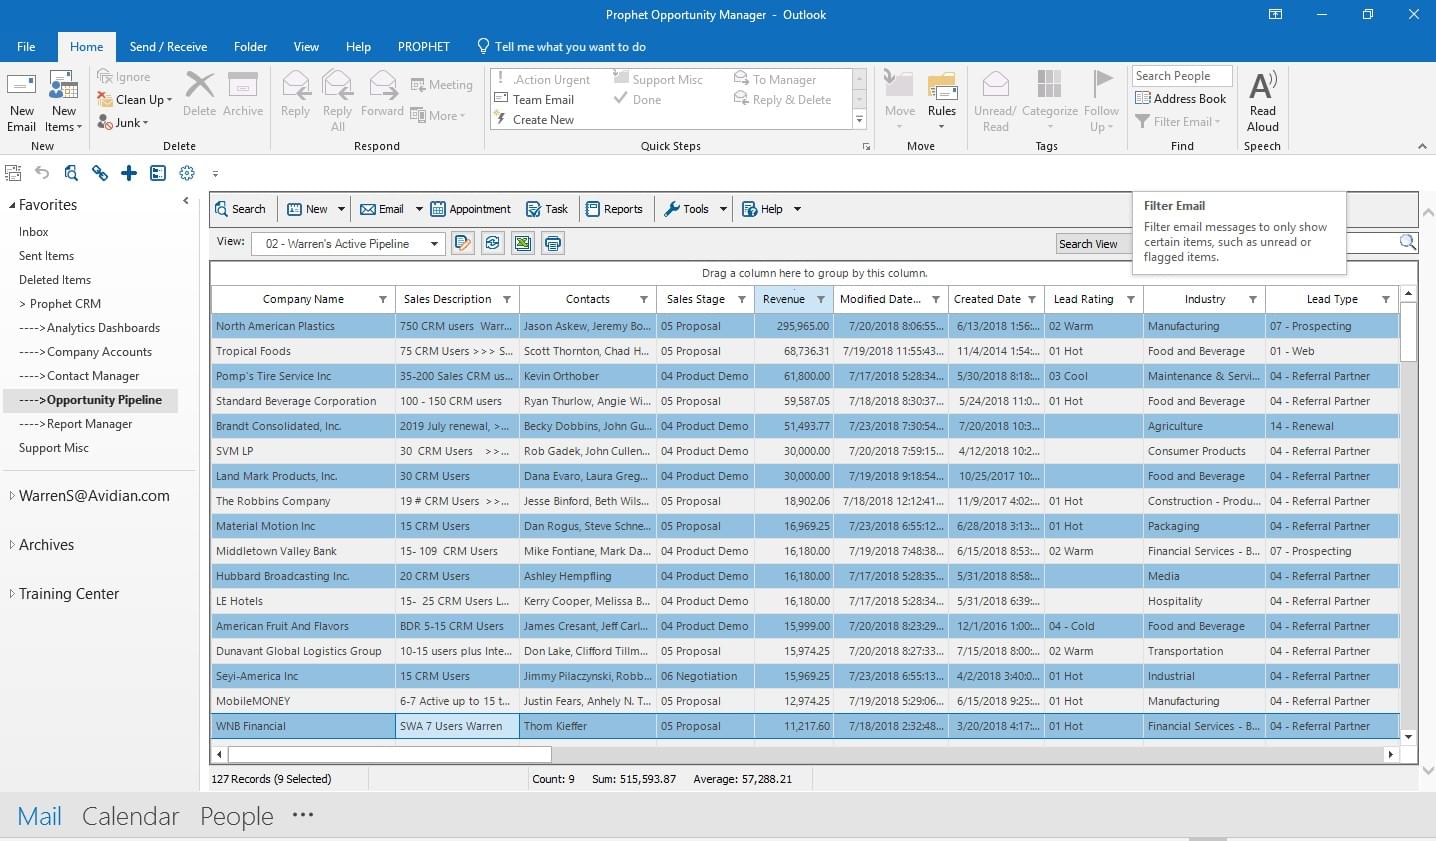Expand the WarrenS@Avidian.com folder
The image size is (1436, 841).
[x=11, y=495]
